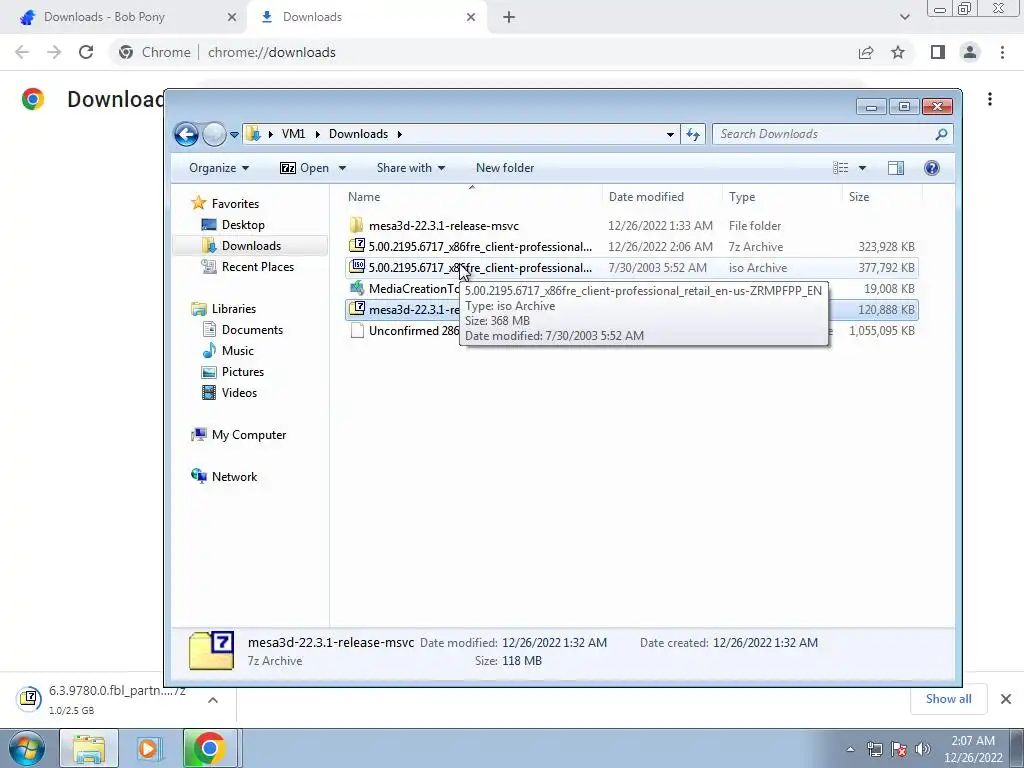Expand download item options chevron

213,700
